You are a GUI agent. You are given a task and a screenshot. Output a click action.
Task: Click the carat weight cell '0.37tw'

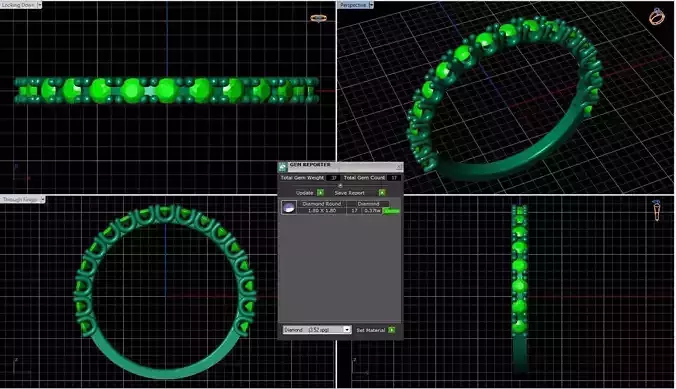pos(372,211)
